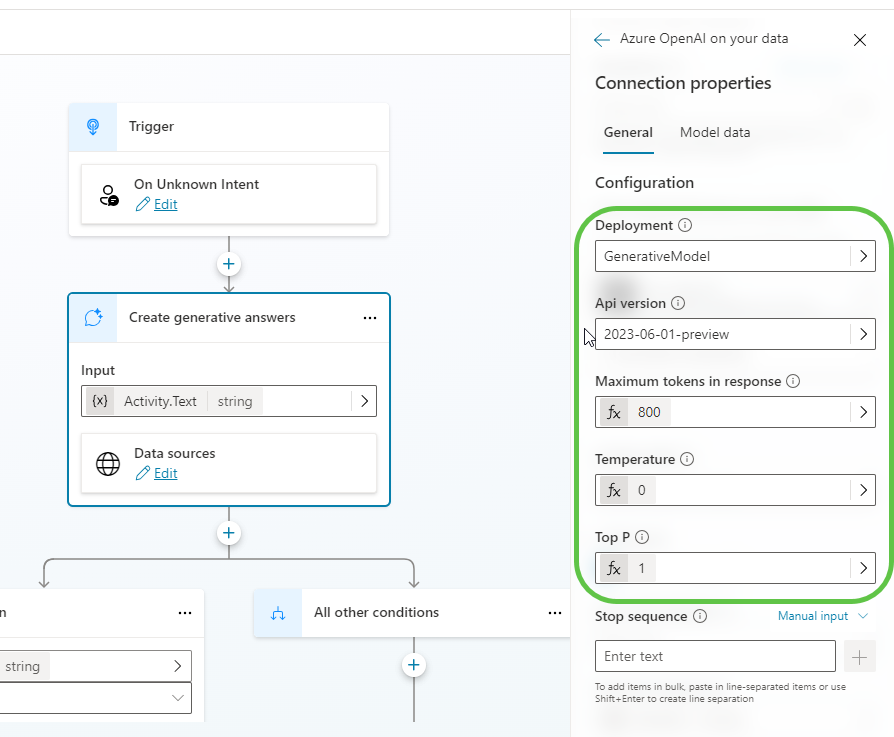Click the info icon next to Stop sequence
Image resolution: width=894 pixels, height=737 pixels.
click(x=700, y=617)
